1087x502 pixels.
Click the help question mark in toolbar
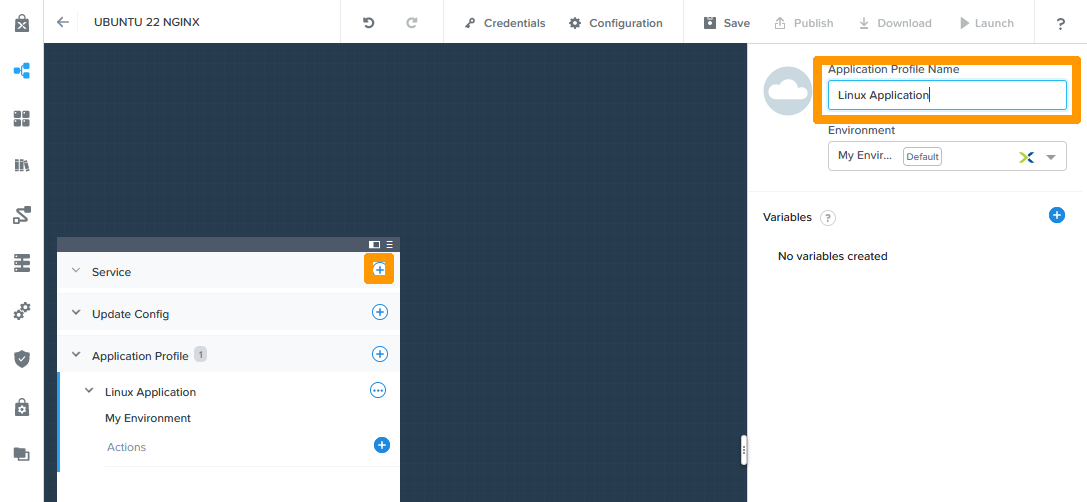coord(1060,23)
